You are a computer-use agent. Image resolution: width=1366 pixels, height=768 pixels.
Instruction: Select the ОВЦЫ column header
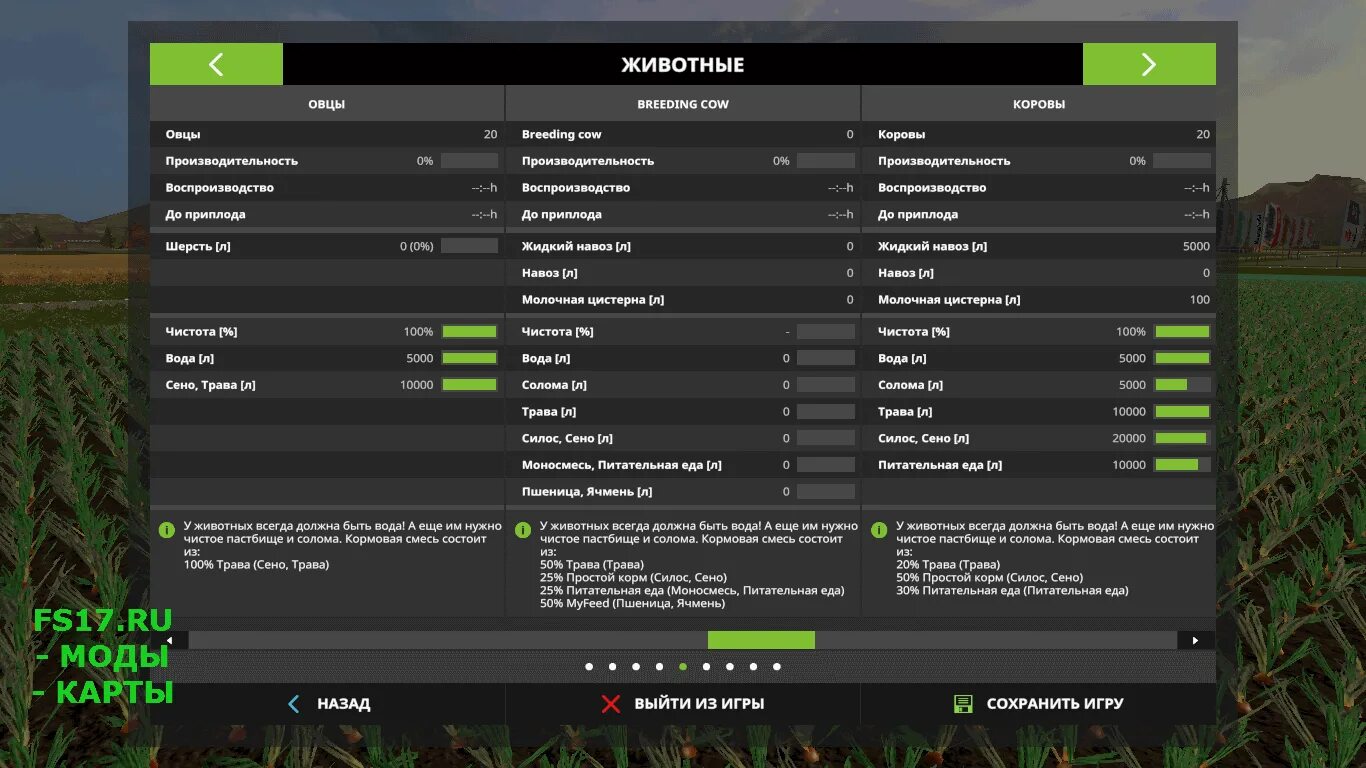(x=327, y=104)
